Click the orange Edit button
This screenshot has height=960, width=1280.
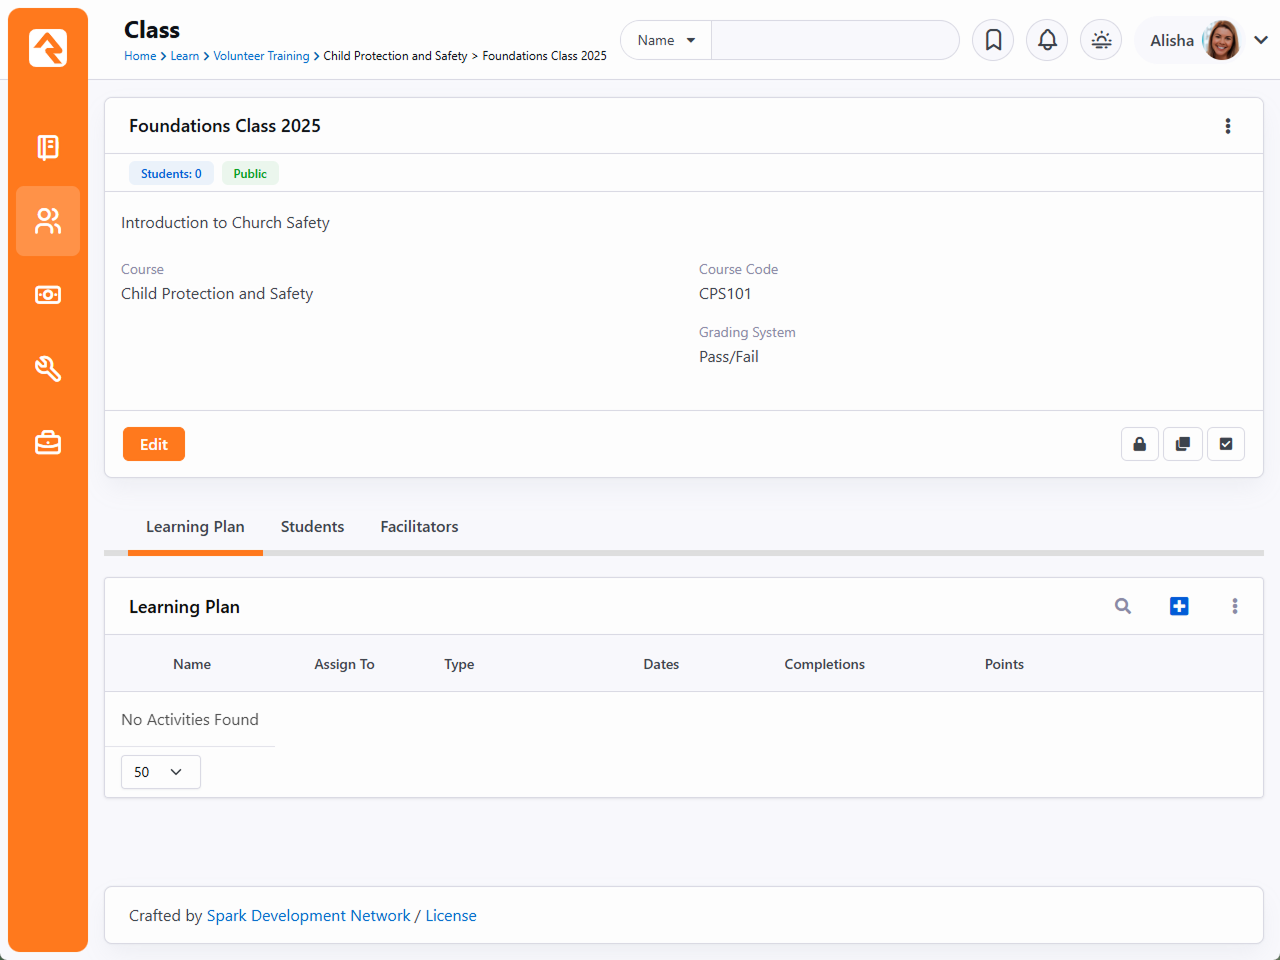pos(154,444)
